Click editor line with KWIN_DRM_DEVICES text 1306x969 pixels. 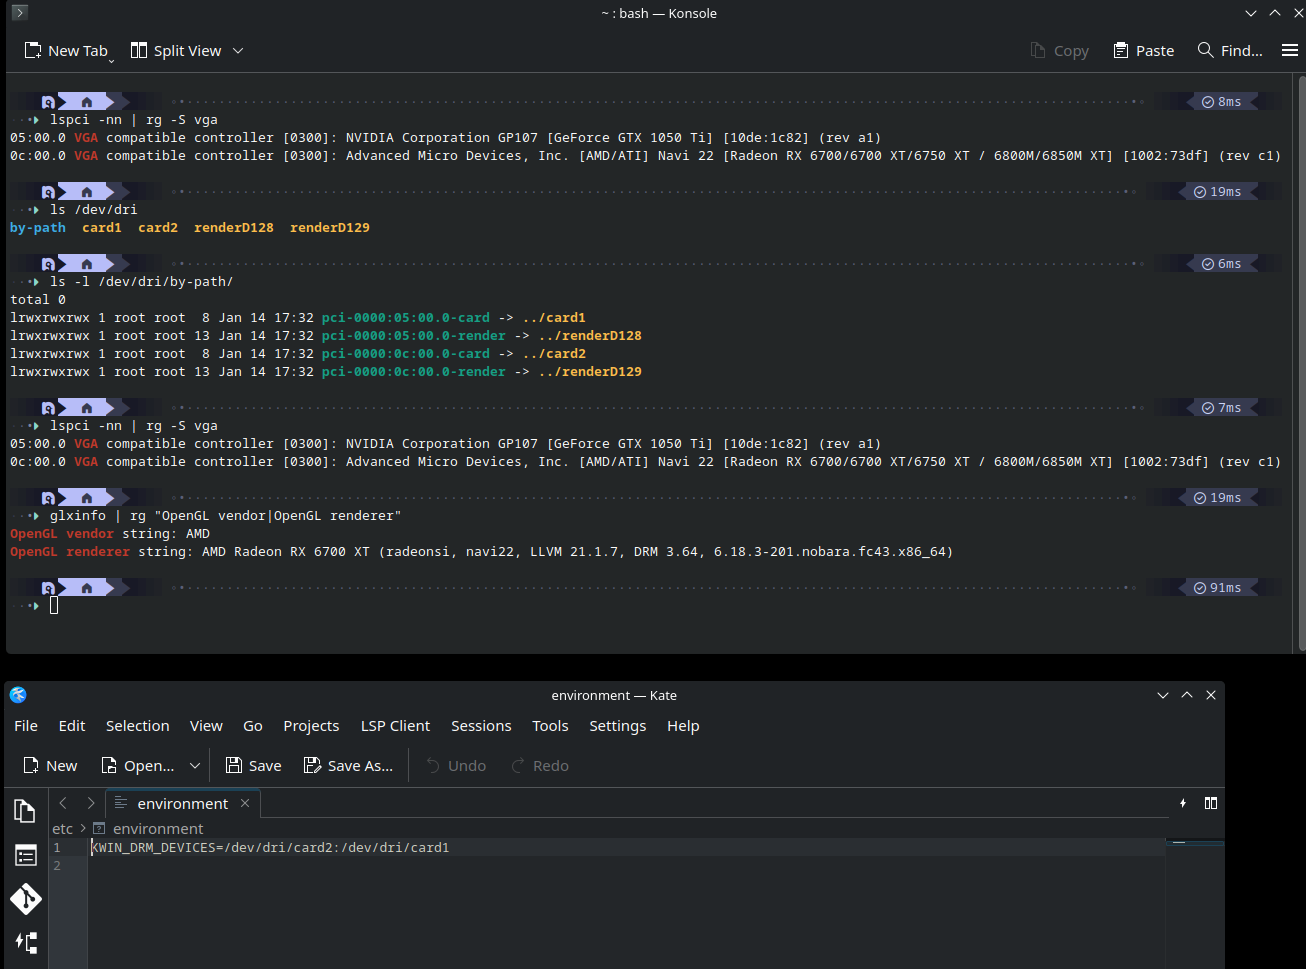[270, 848]
